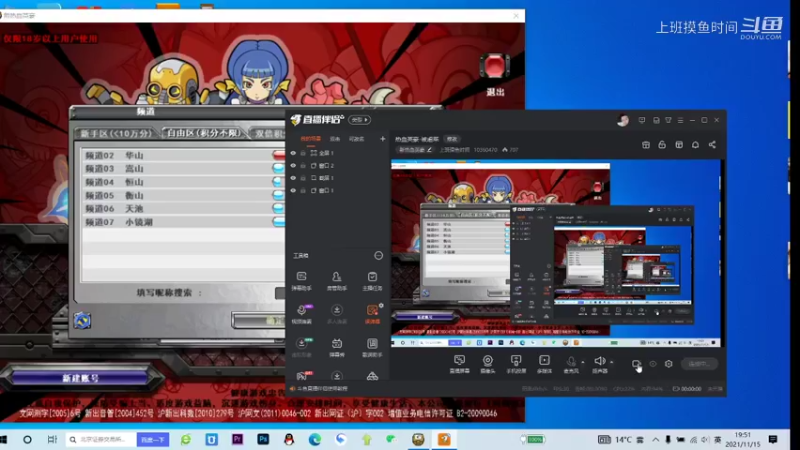This screenshot has width=800, height=450.
Task: Select 频道05 衡山 row
Action: (x=183, y=195)
